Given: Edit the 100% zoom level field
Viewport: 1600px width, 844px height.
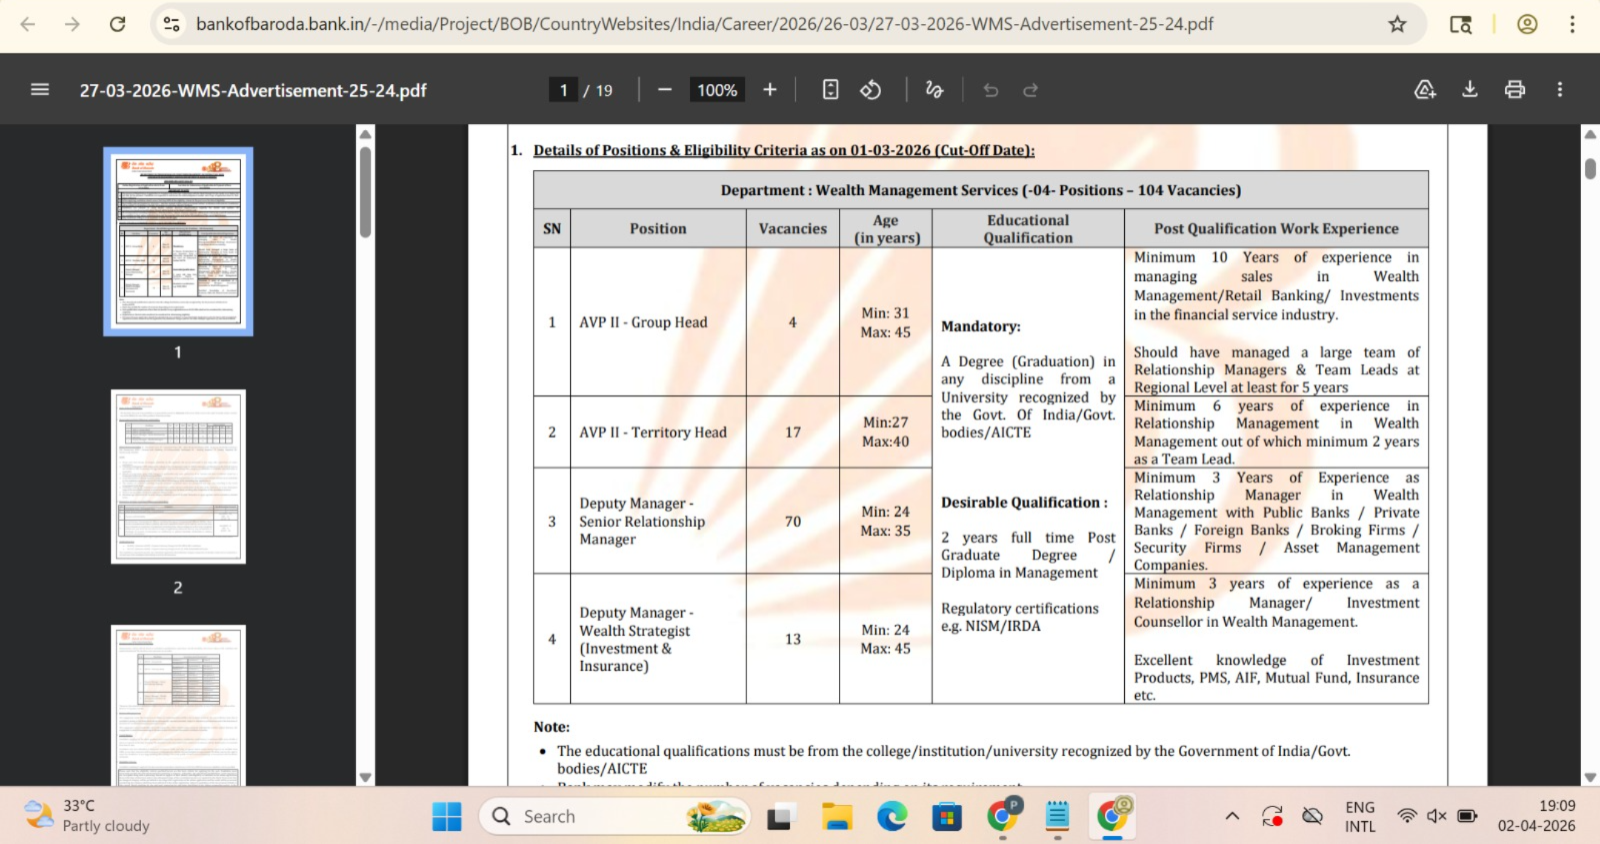Looking at the screenshot, I should (717, 90).
